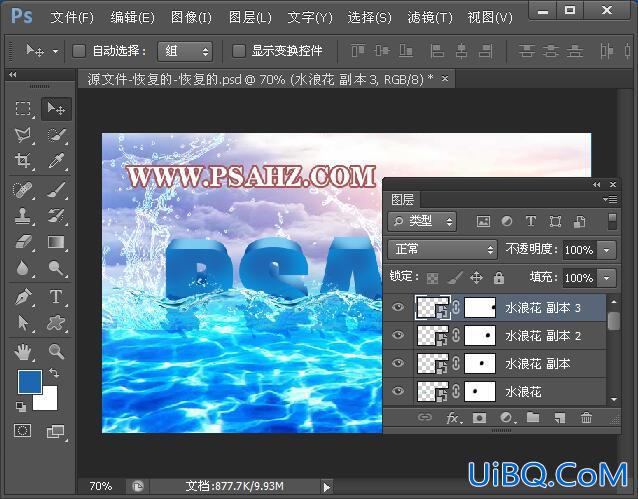Screen dimensions: 638x499
Task: Select the Path Selection tool
Action: click(x=23, y=323)
